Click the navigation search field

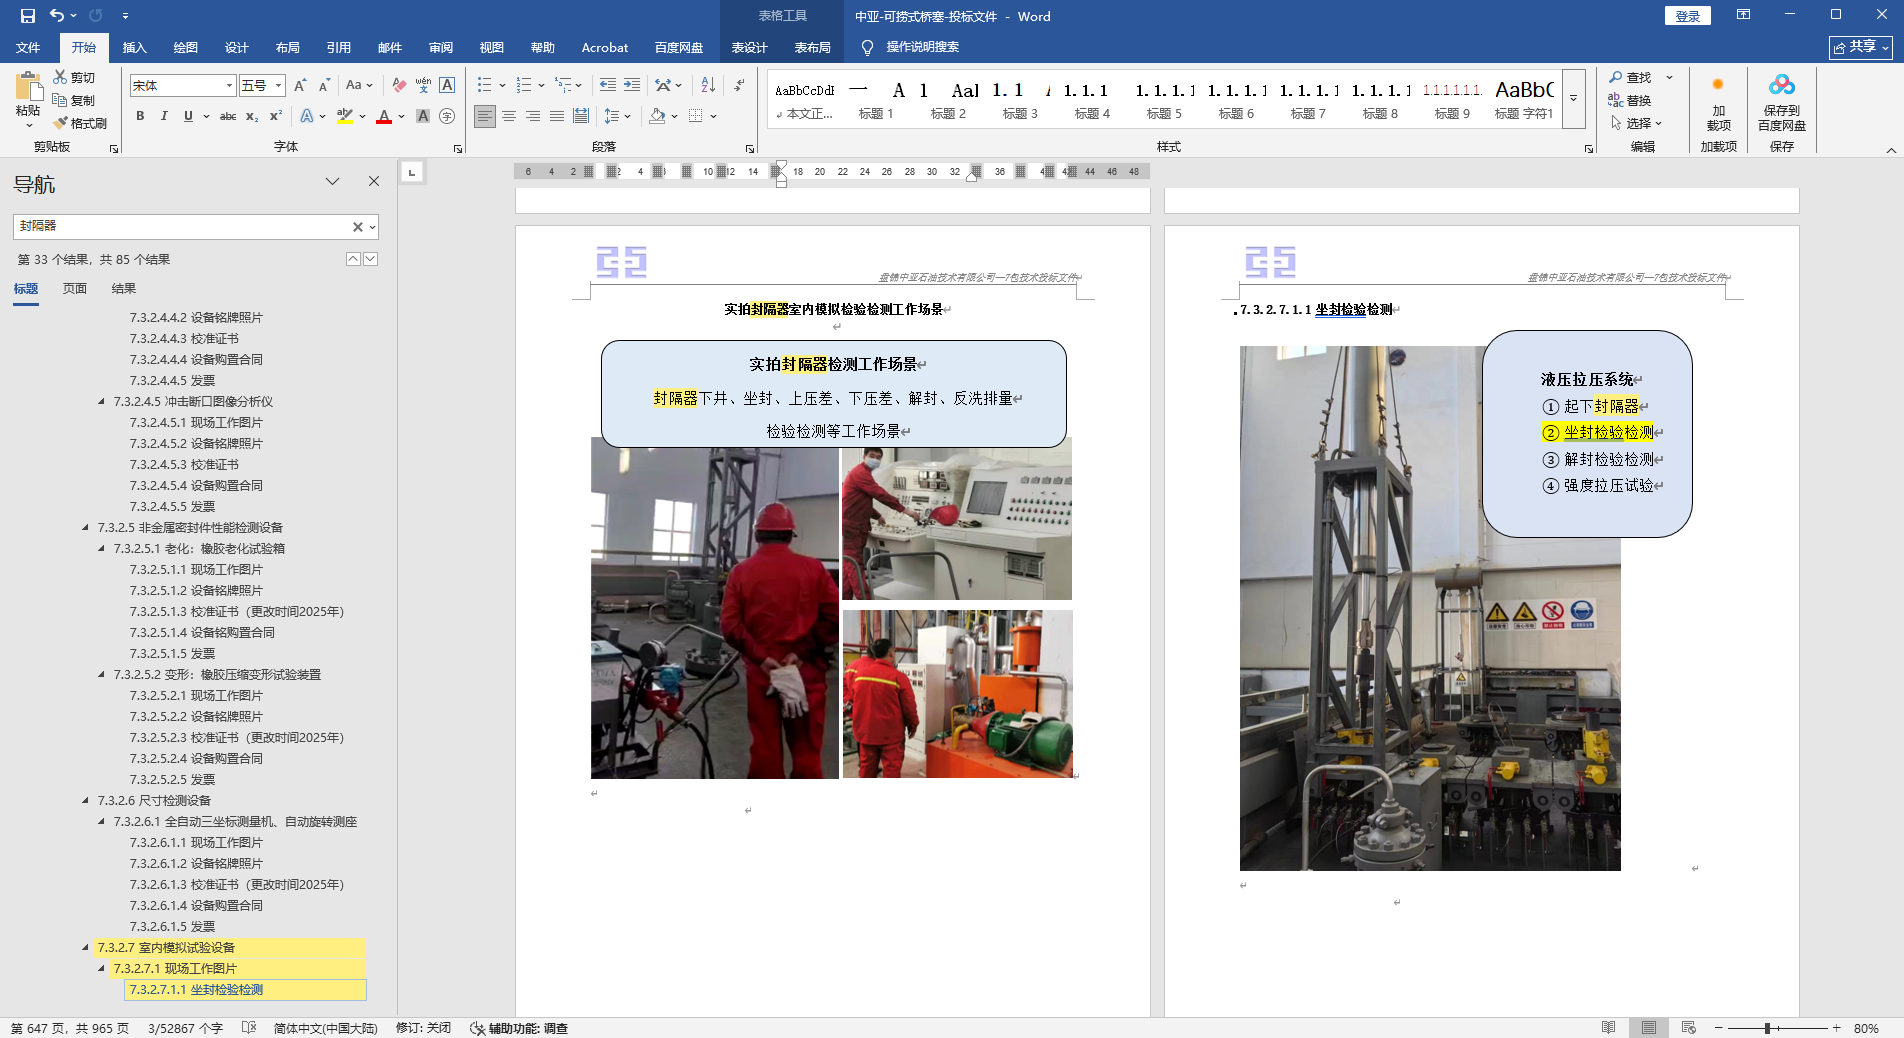pos(180,226)
